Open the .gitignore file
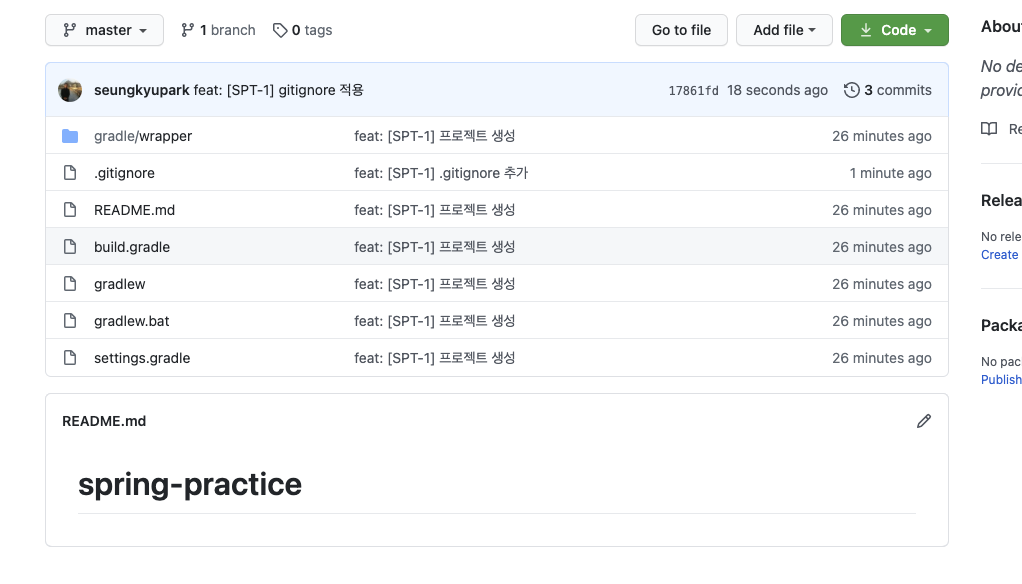This screenshot has height=584, width=1022. pos(124,173)
